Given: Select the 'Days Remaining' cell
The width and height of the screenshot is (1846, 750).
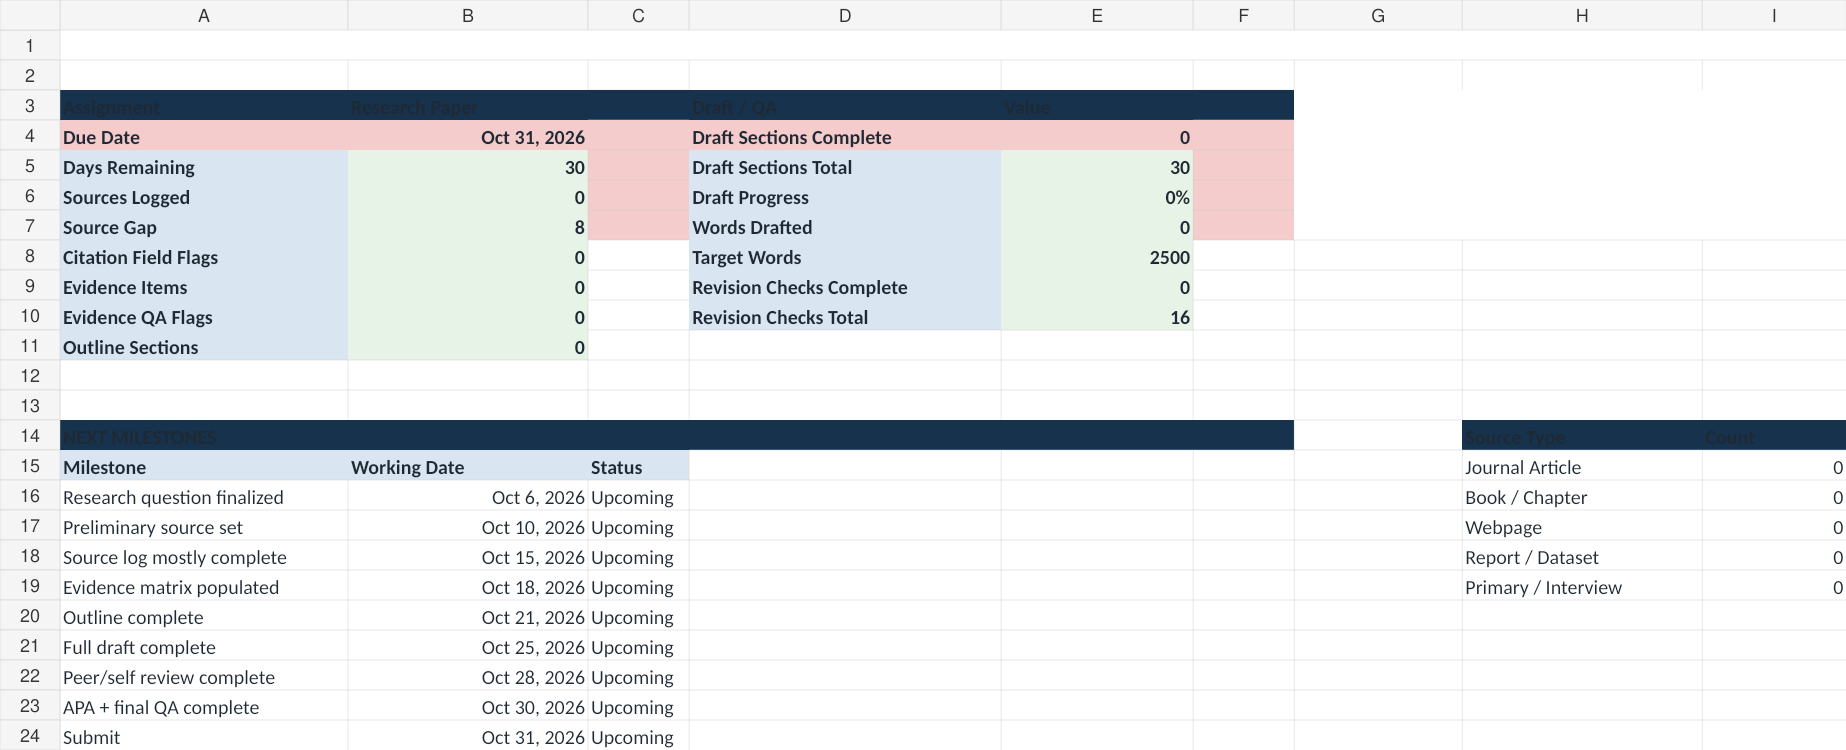Looking at the screenshot, I should point(204,167).
